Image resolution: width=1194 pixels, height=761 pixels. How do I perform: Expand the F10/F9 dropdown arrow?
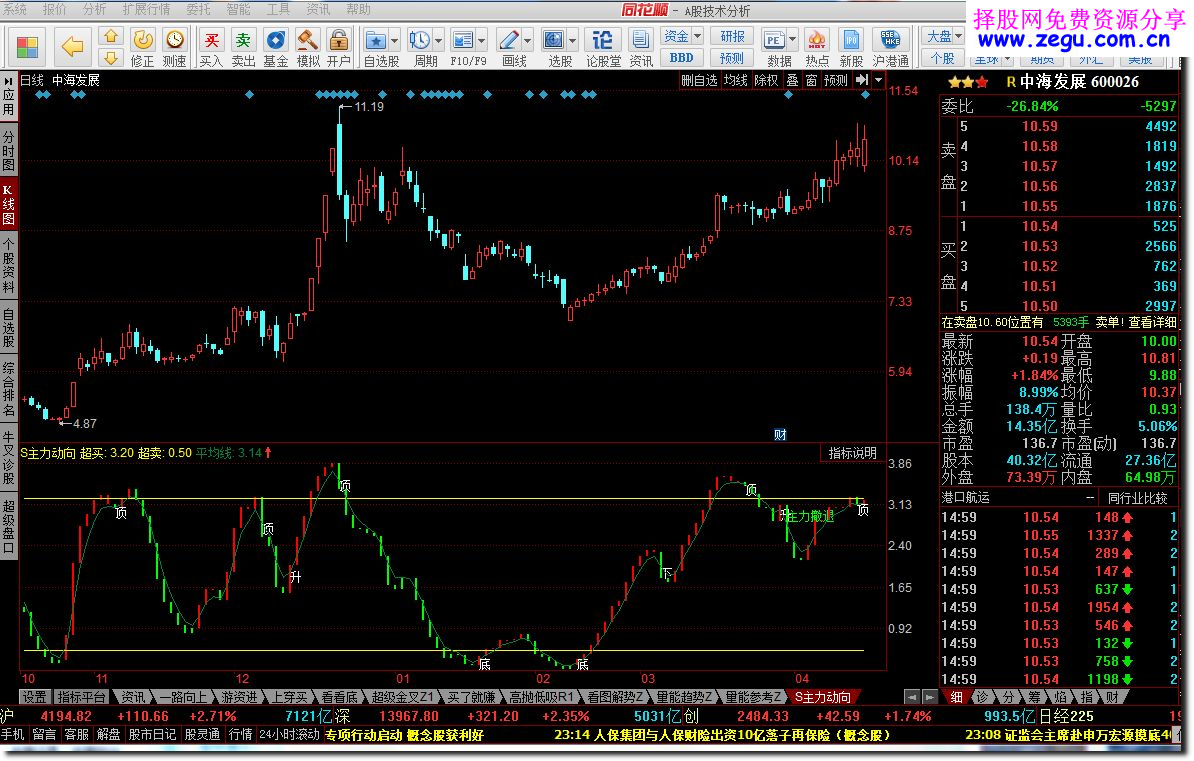tap(481, 40)
